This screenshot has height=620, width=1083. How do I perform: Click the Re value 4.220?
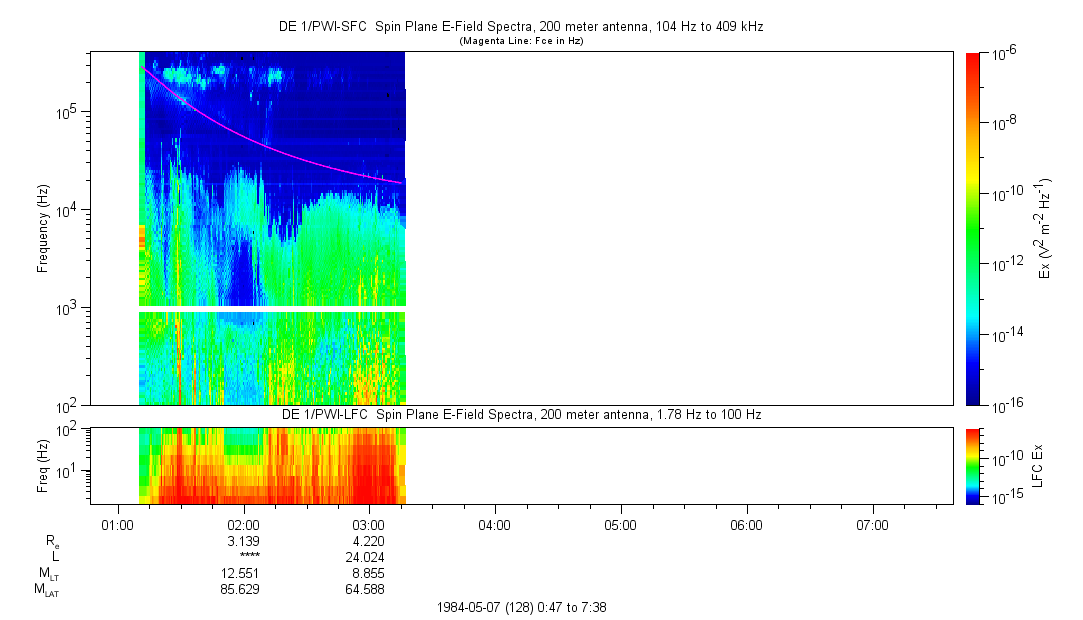pos(369,541)
